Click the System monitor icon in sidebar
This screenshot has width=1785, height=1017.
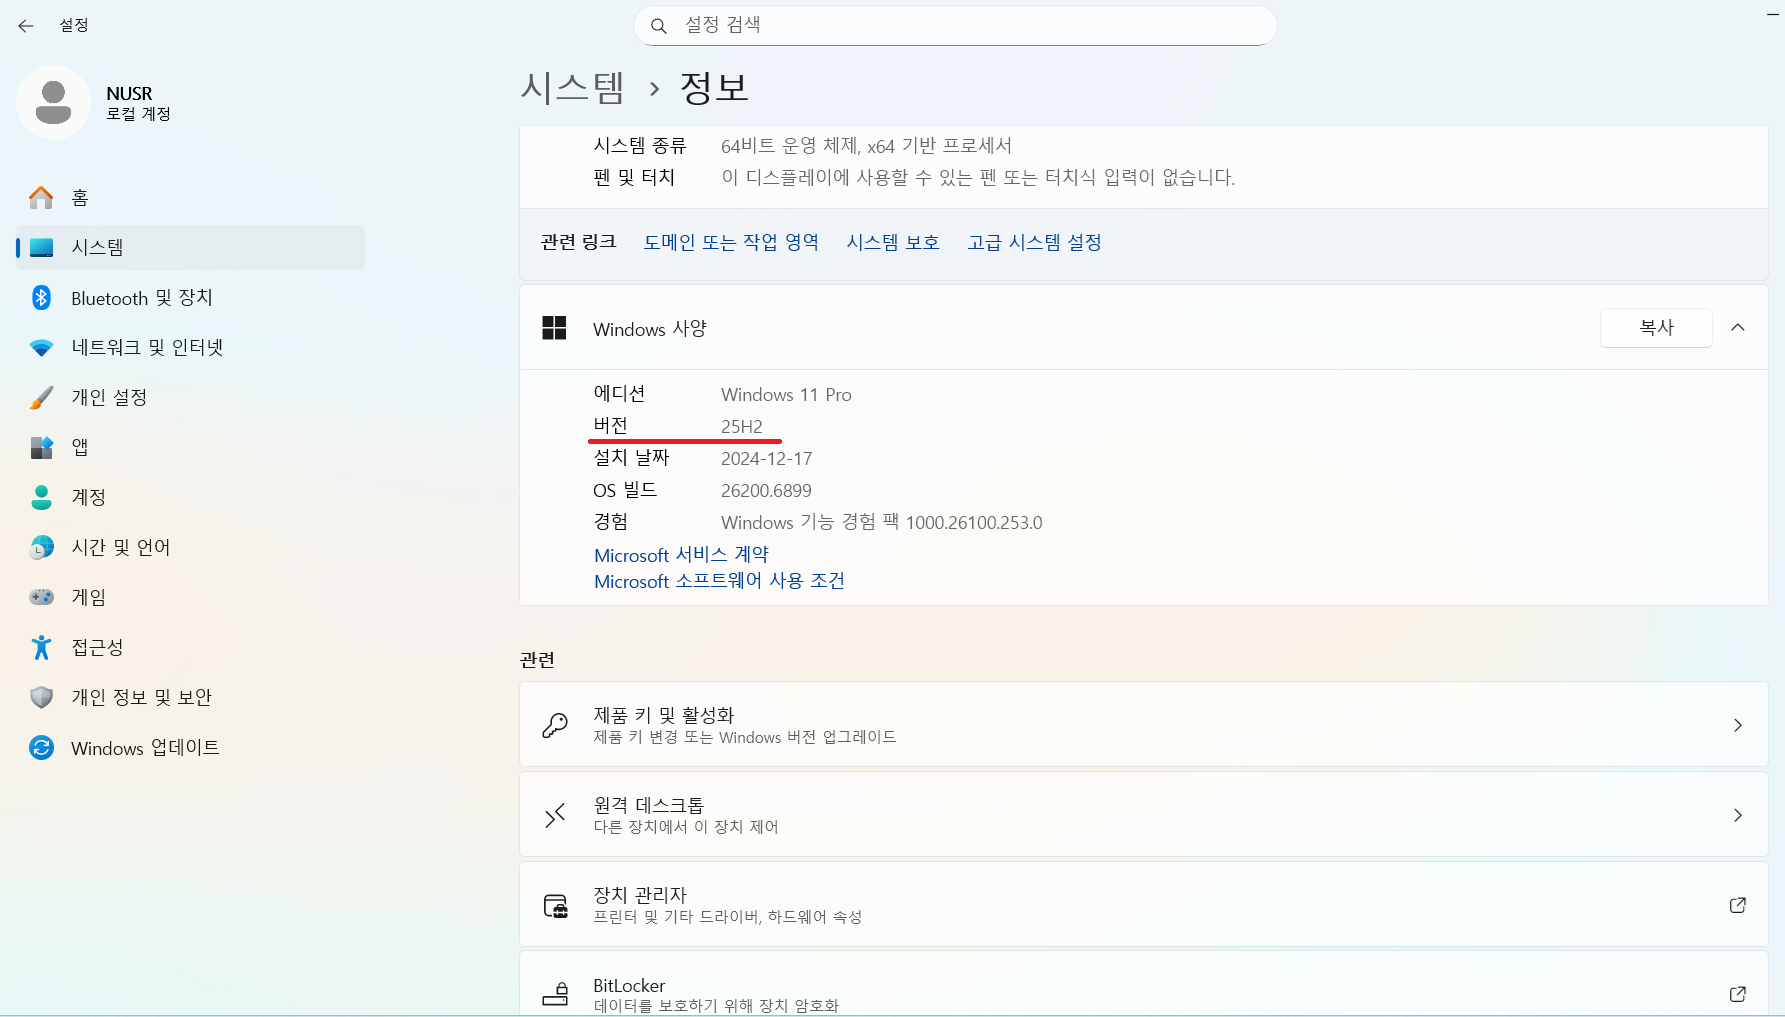pyautogui.click(x=41, y=247)
